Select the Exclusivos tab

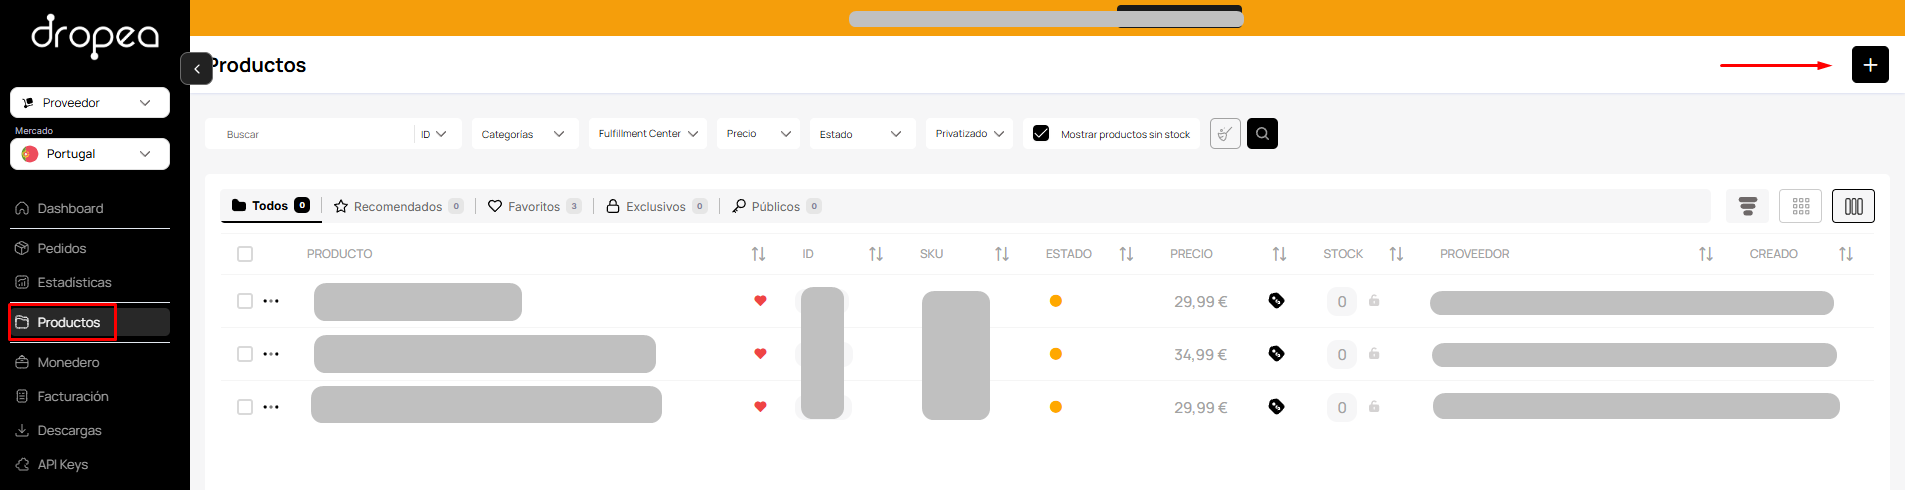pyautogui.click(x=656, y=206)
